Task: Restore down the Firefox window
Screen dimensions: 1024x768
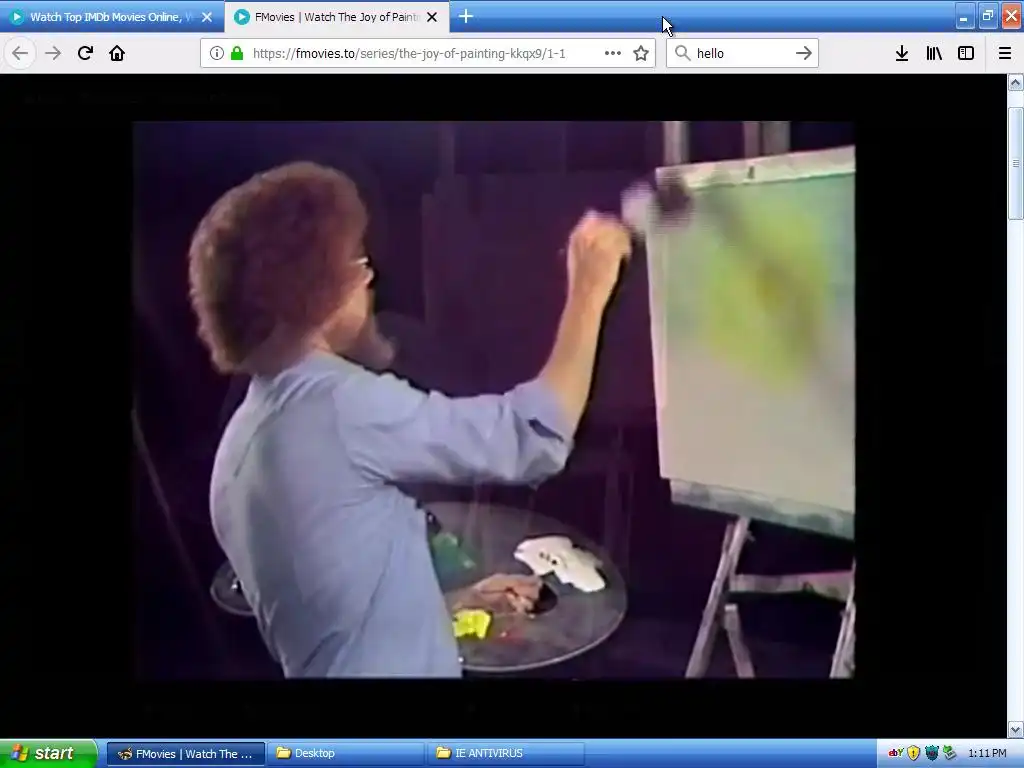Action: point(988,16)
